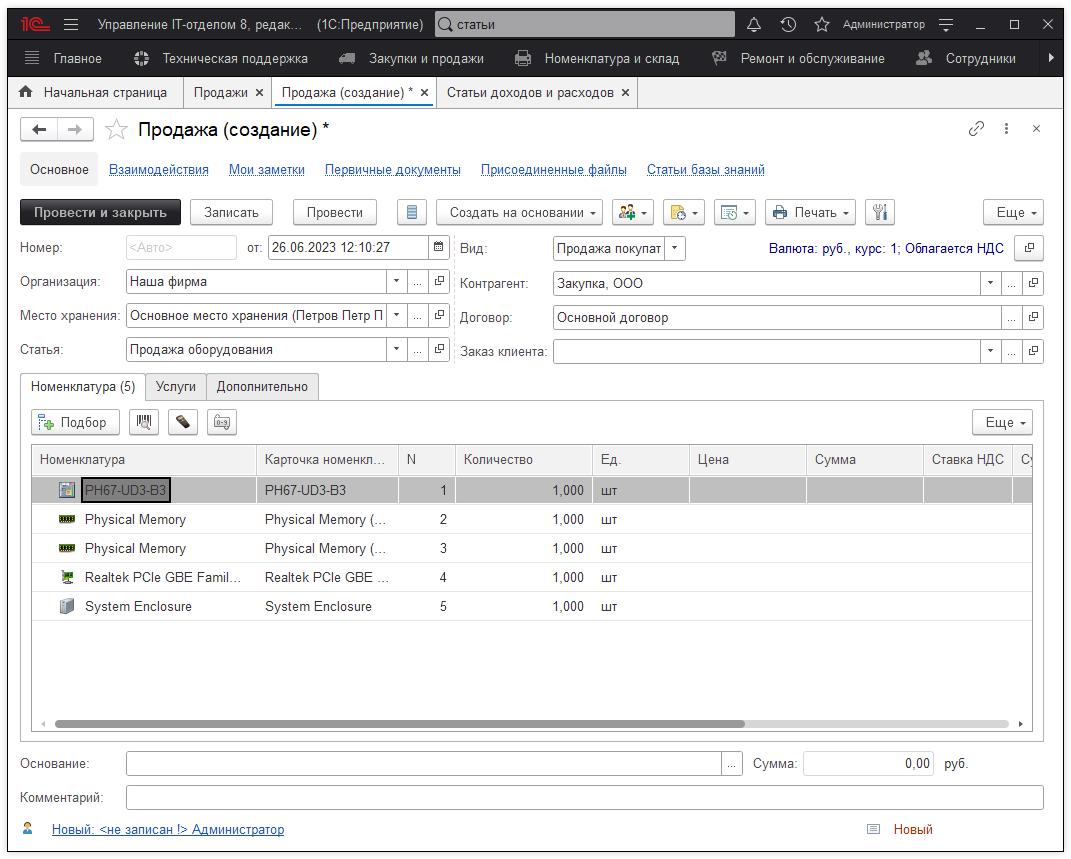The width and height of the screenshot is (1071, 859).
Task: Click the horizontal scrollbar in items table
Action: (x=400, y=724)
